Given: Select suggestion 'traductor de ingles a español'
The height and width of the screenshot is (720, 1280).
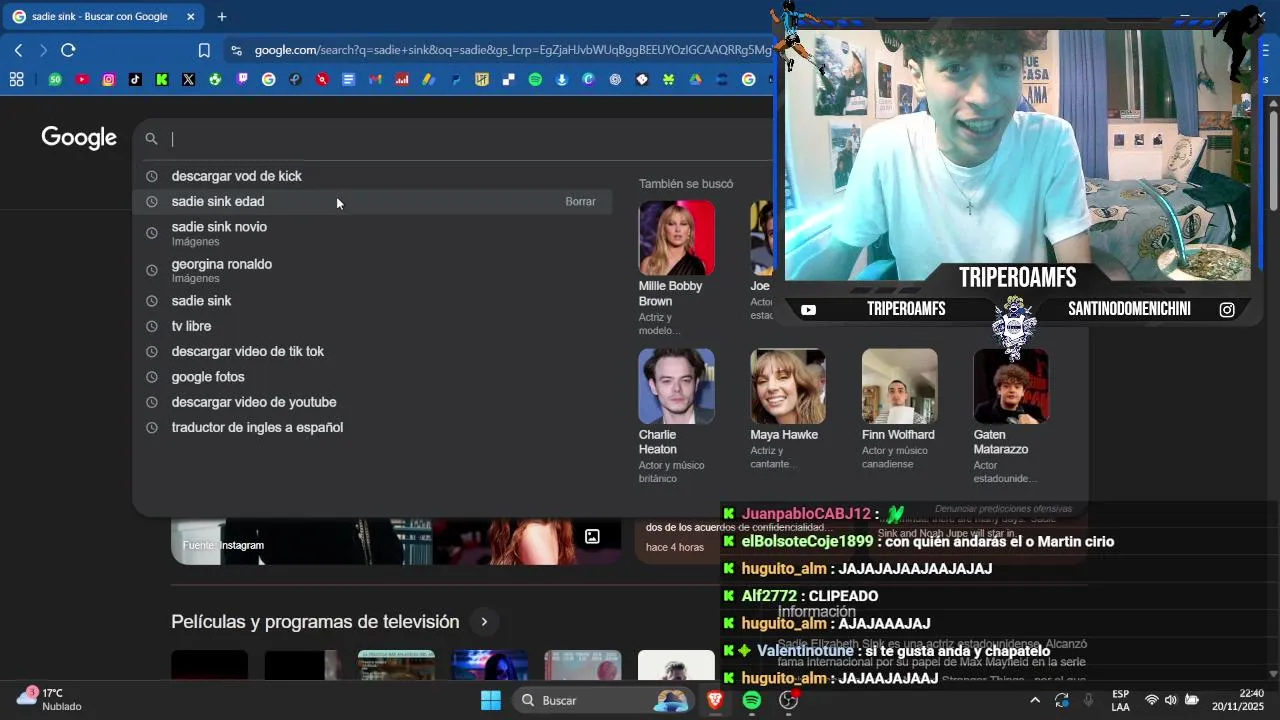Looking at the screenshot, I should tap(374, 427).
